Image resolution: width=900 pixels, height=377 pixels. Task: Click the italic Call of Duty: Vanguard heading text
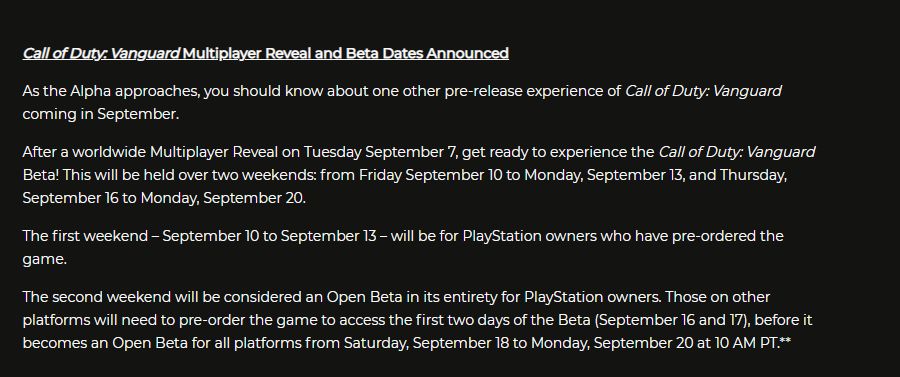[x=101, y=53]
